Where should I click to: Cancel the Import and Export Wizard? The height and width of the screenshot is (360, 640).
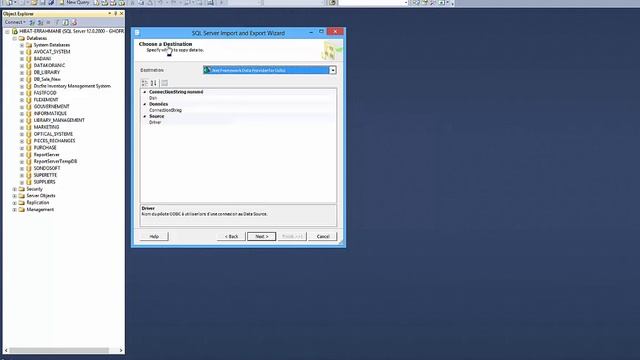click(x=323, y=236)
